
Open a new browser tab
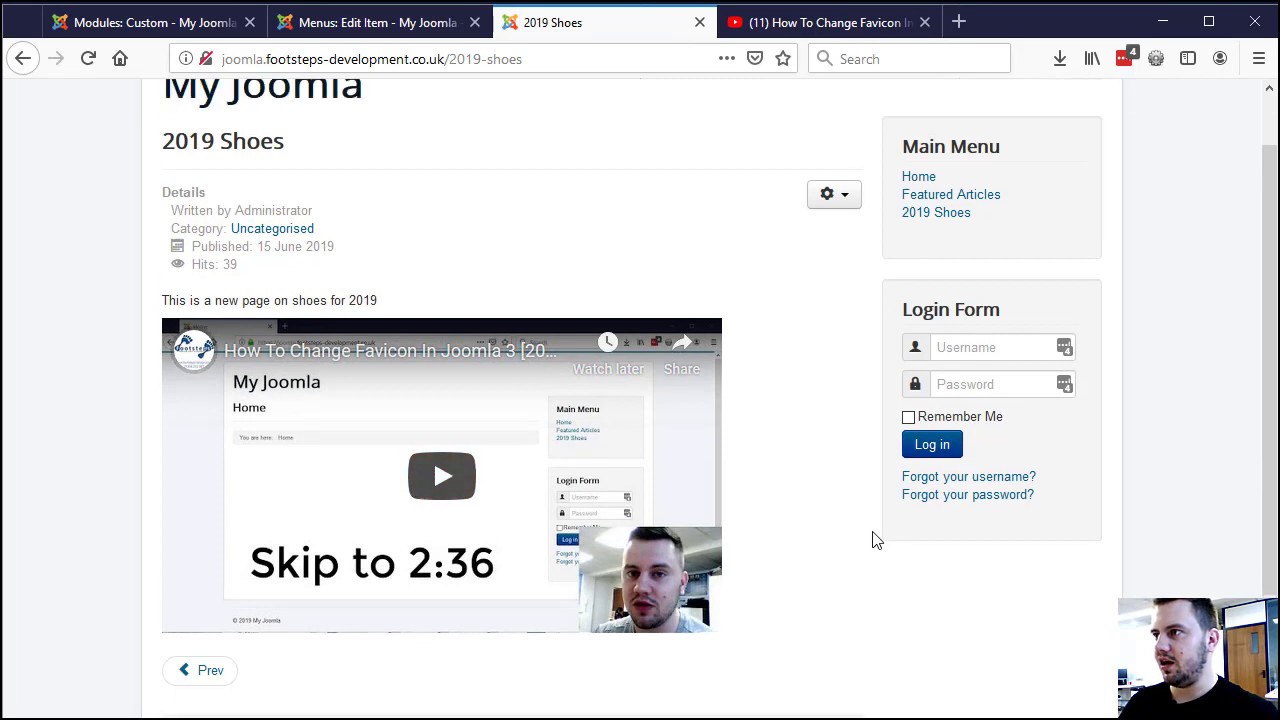(959, 22)
